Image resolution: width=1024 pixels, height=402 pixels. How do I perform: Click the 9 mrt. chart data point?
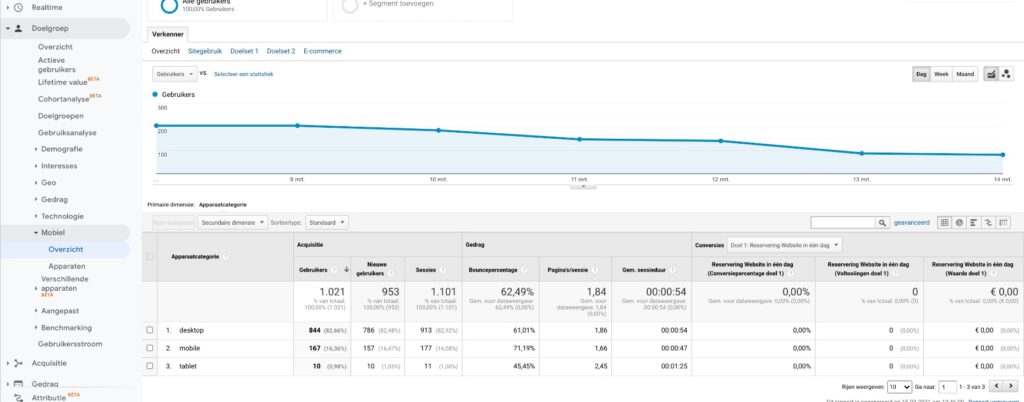tap(297, 125)
